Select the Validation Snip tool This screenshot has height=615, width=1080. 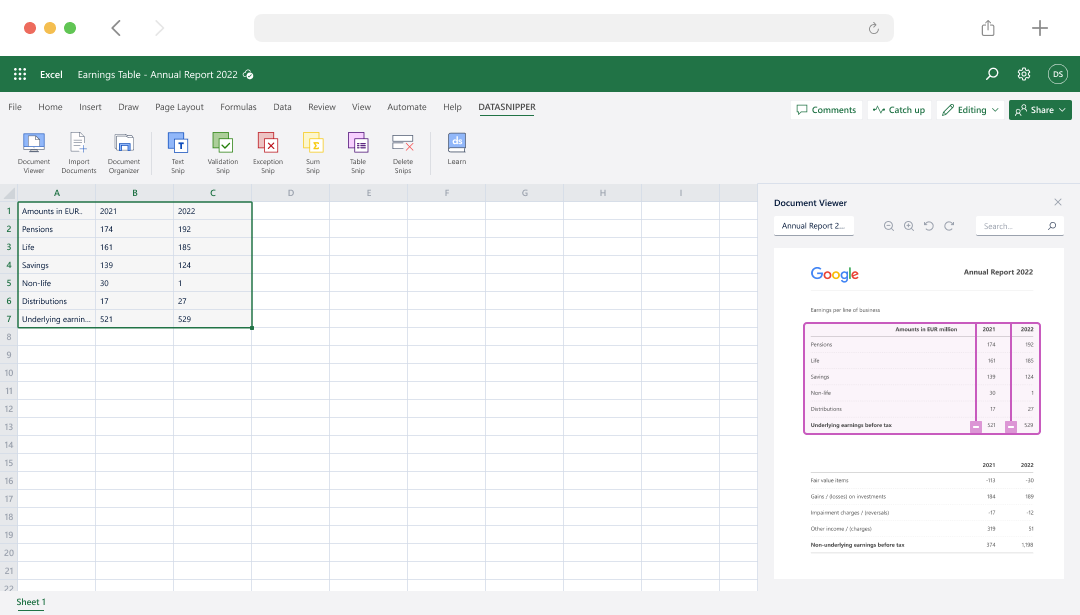pos(222,152)
